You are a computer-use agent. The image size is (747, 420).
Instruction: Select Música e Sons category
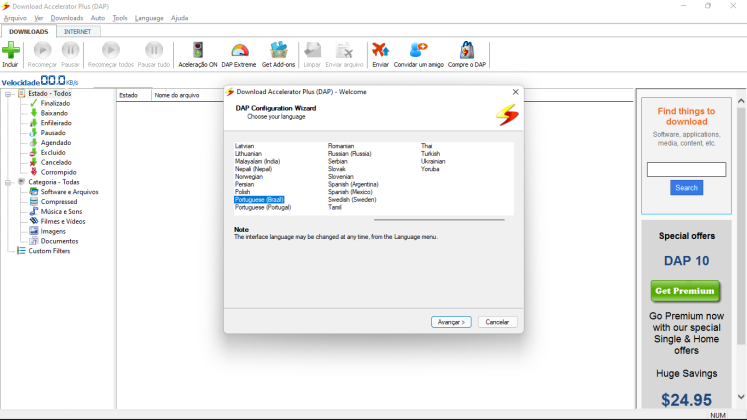tap(61, 211)
